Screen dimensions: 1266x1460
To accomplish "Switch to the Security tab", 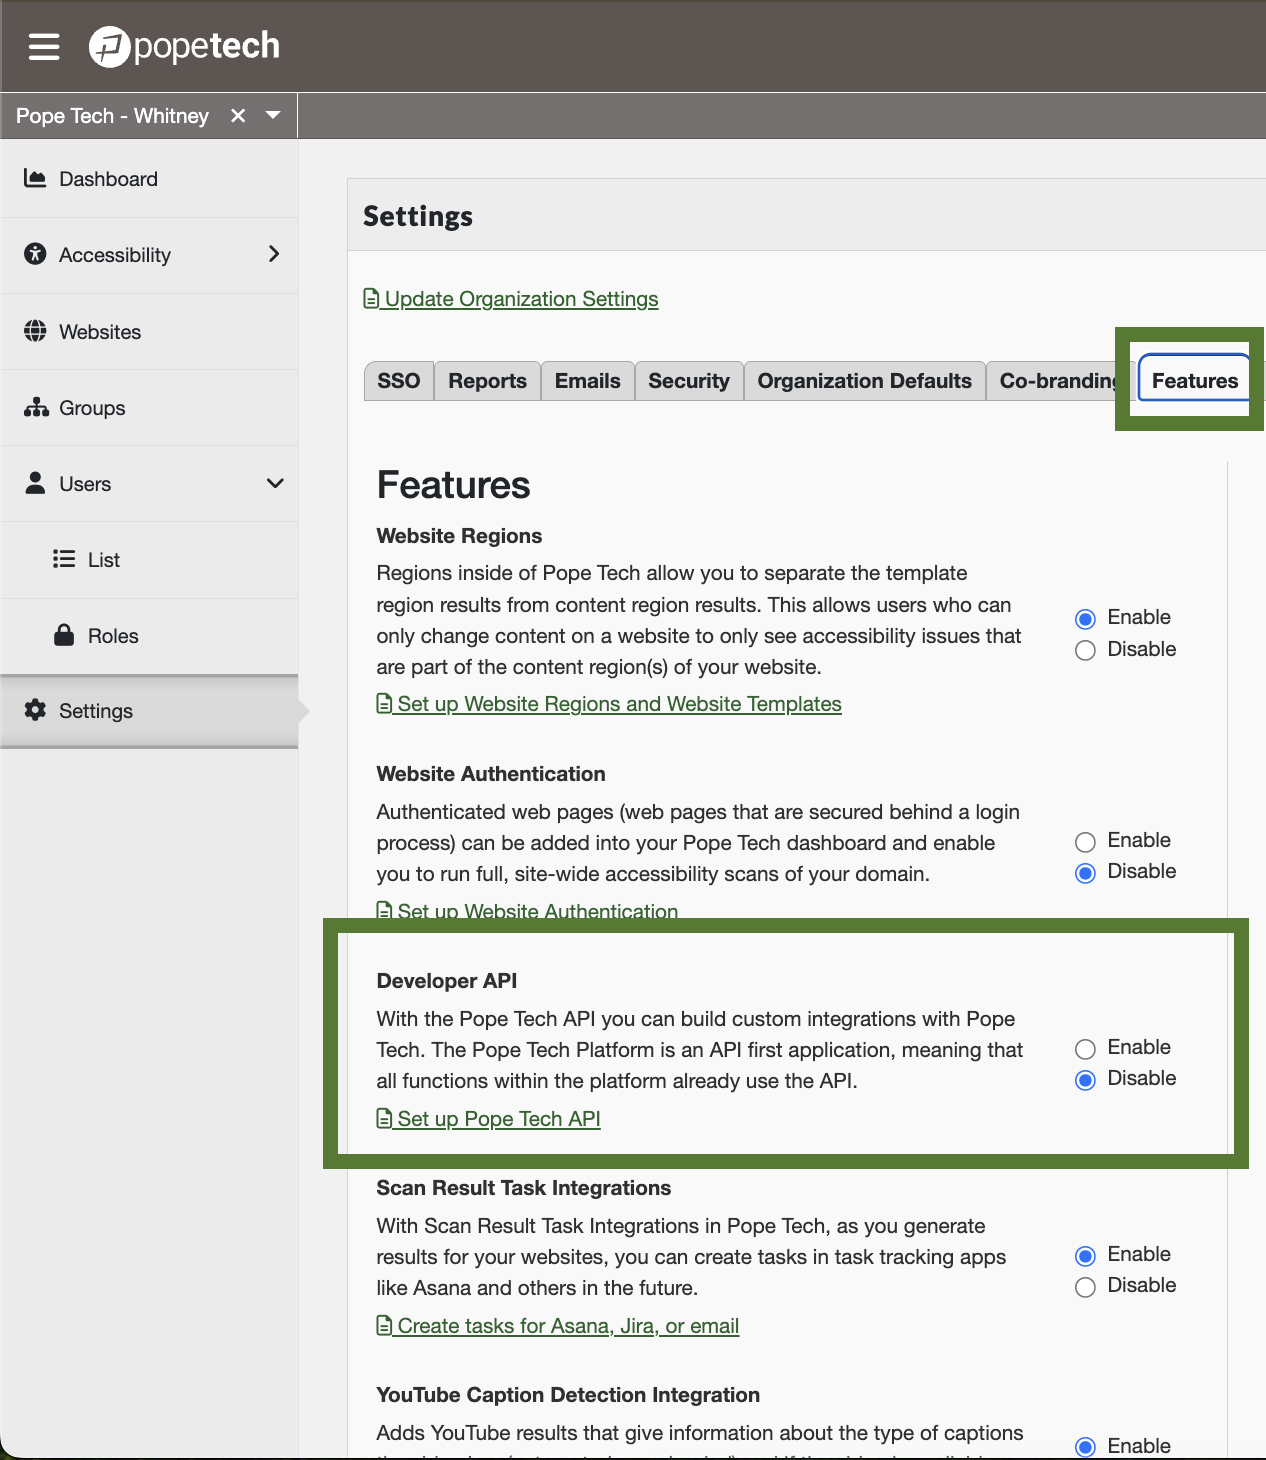I will tap(689, 381).
